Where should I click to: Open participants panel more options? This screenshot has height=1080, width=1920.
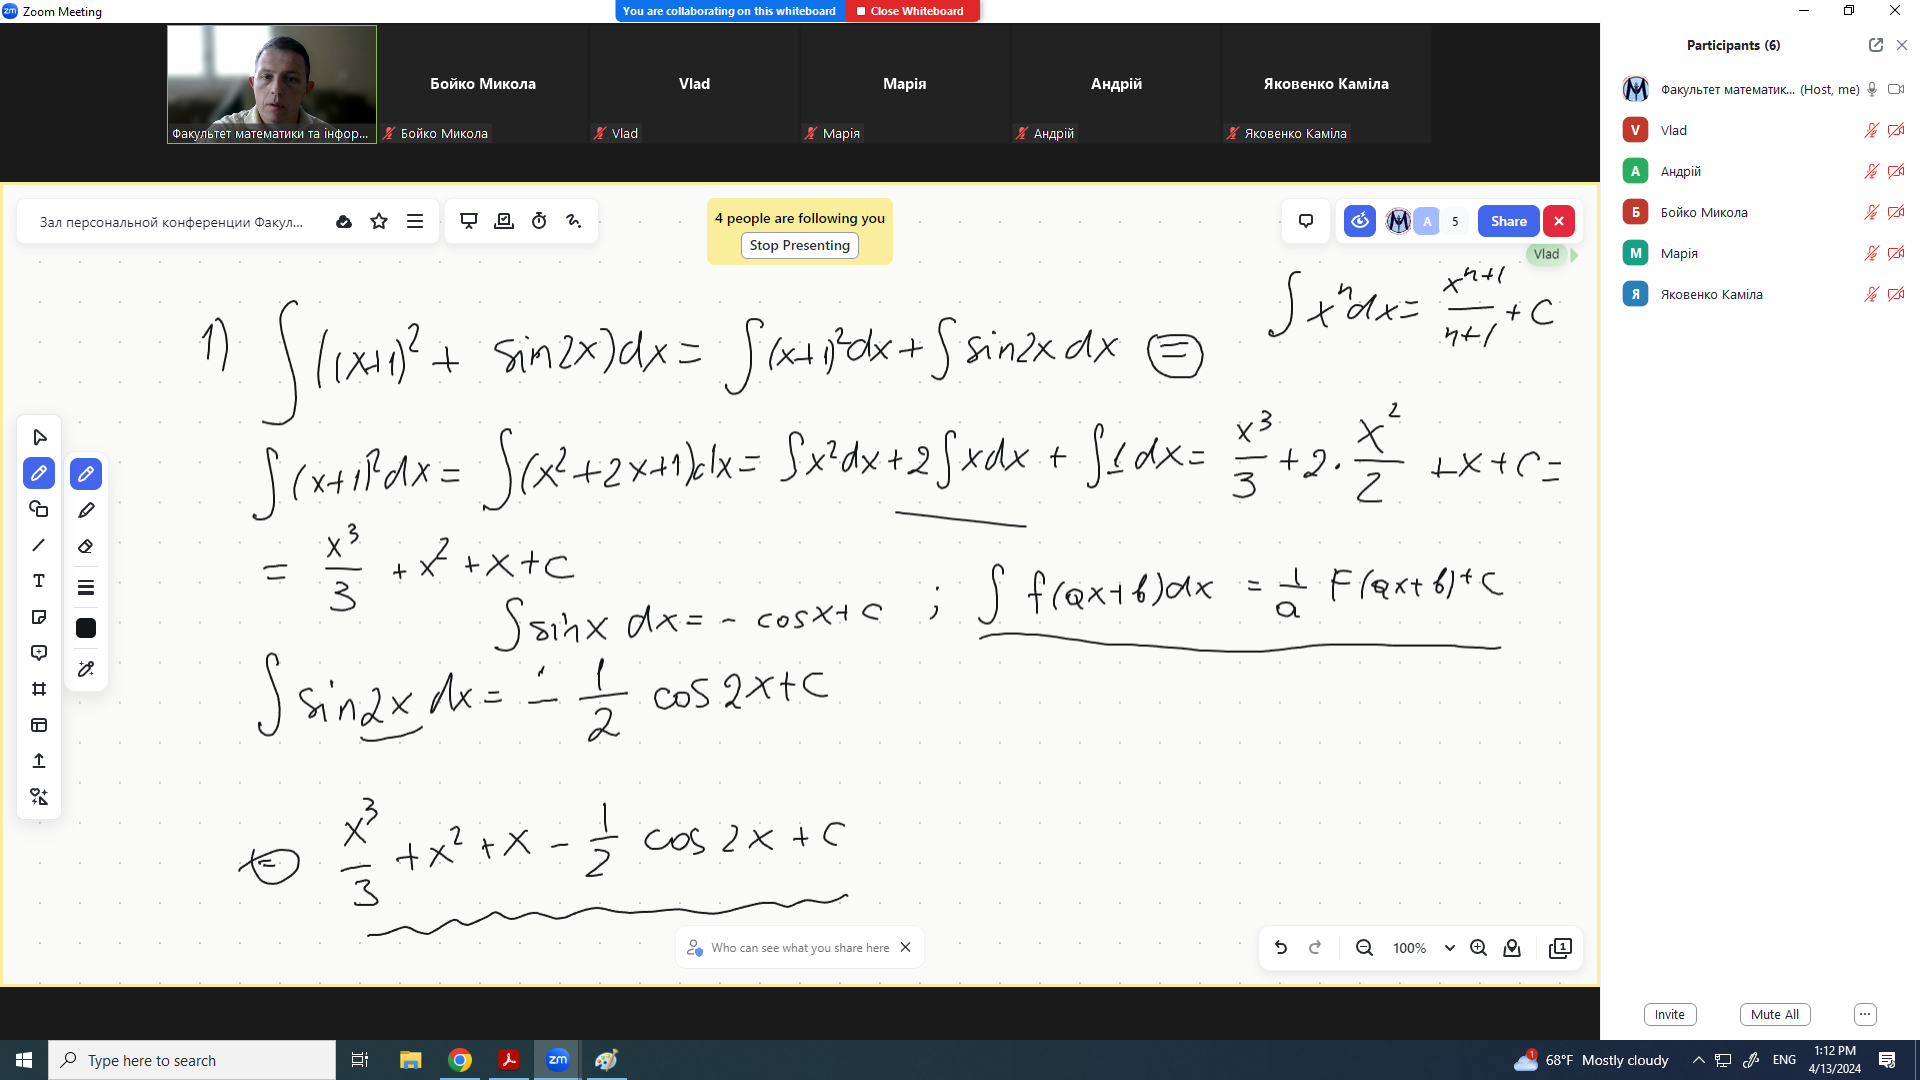pyautogui.click(x=1864, y=1014)
